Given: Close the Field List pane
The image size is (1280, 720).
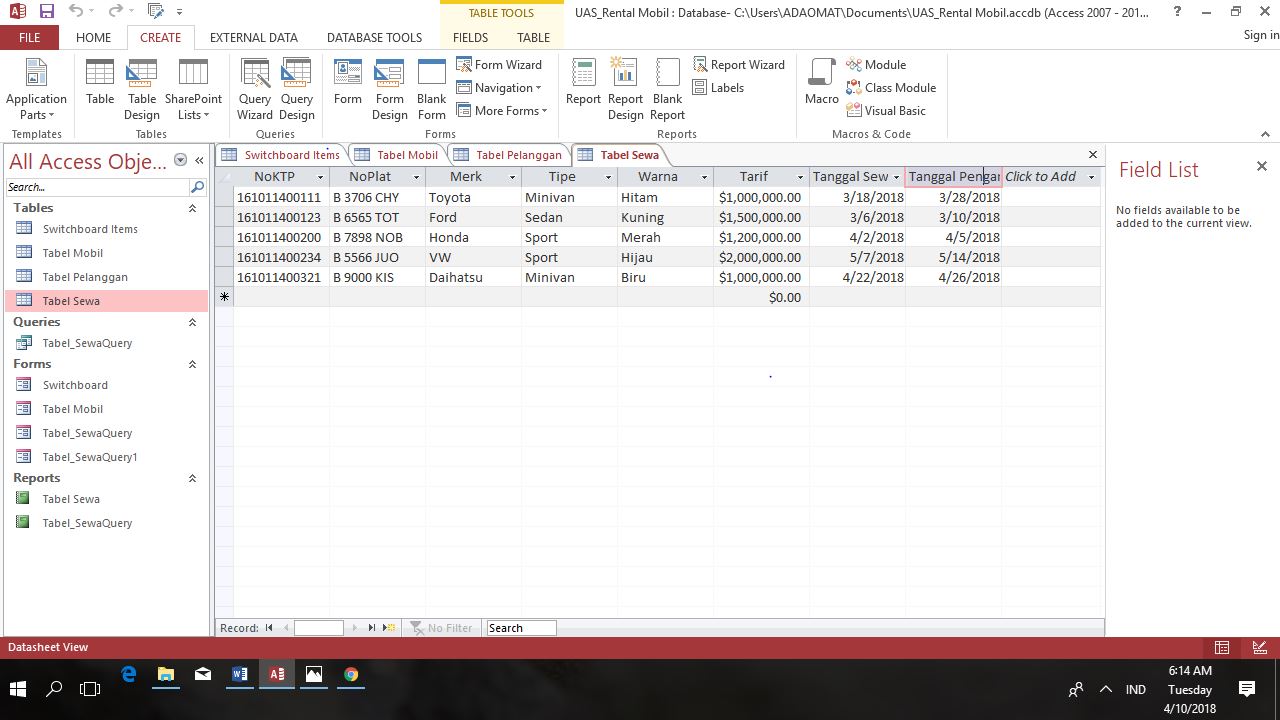Looking at the screenshot, I should [x=1261, y=166].
